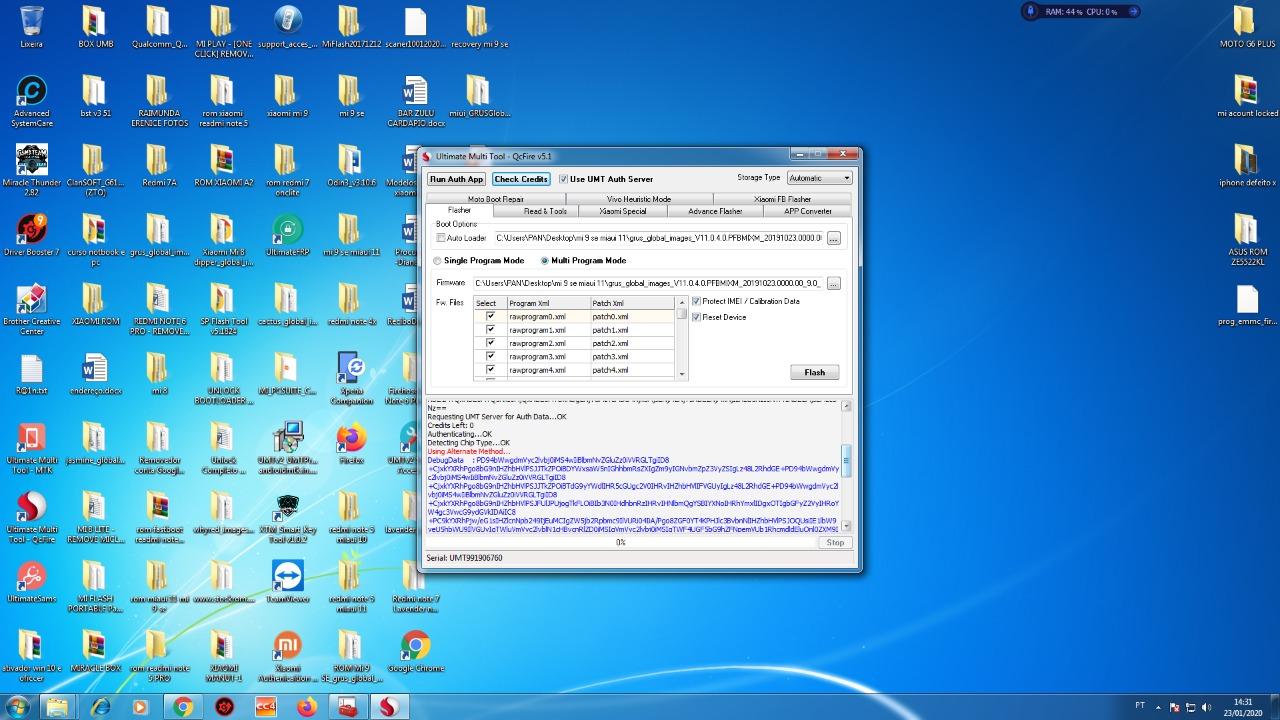Launch Google Chrome desktop shortcut
Screen dimensions: 1280x720
pos(415,650)
